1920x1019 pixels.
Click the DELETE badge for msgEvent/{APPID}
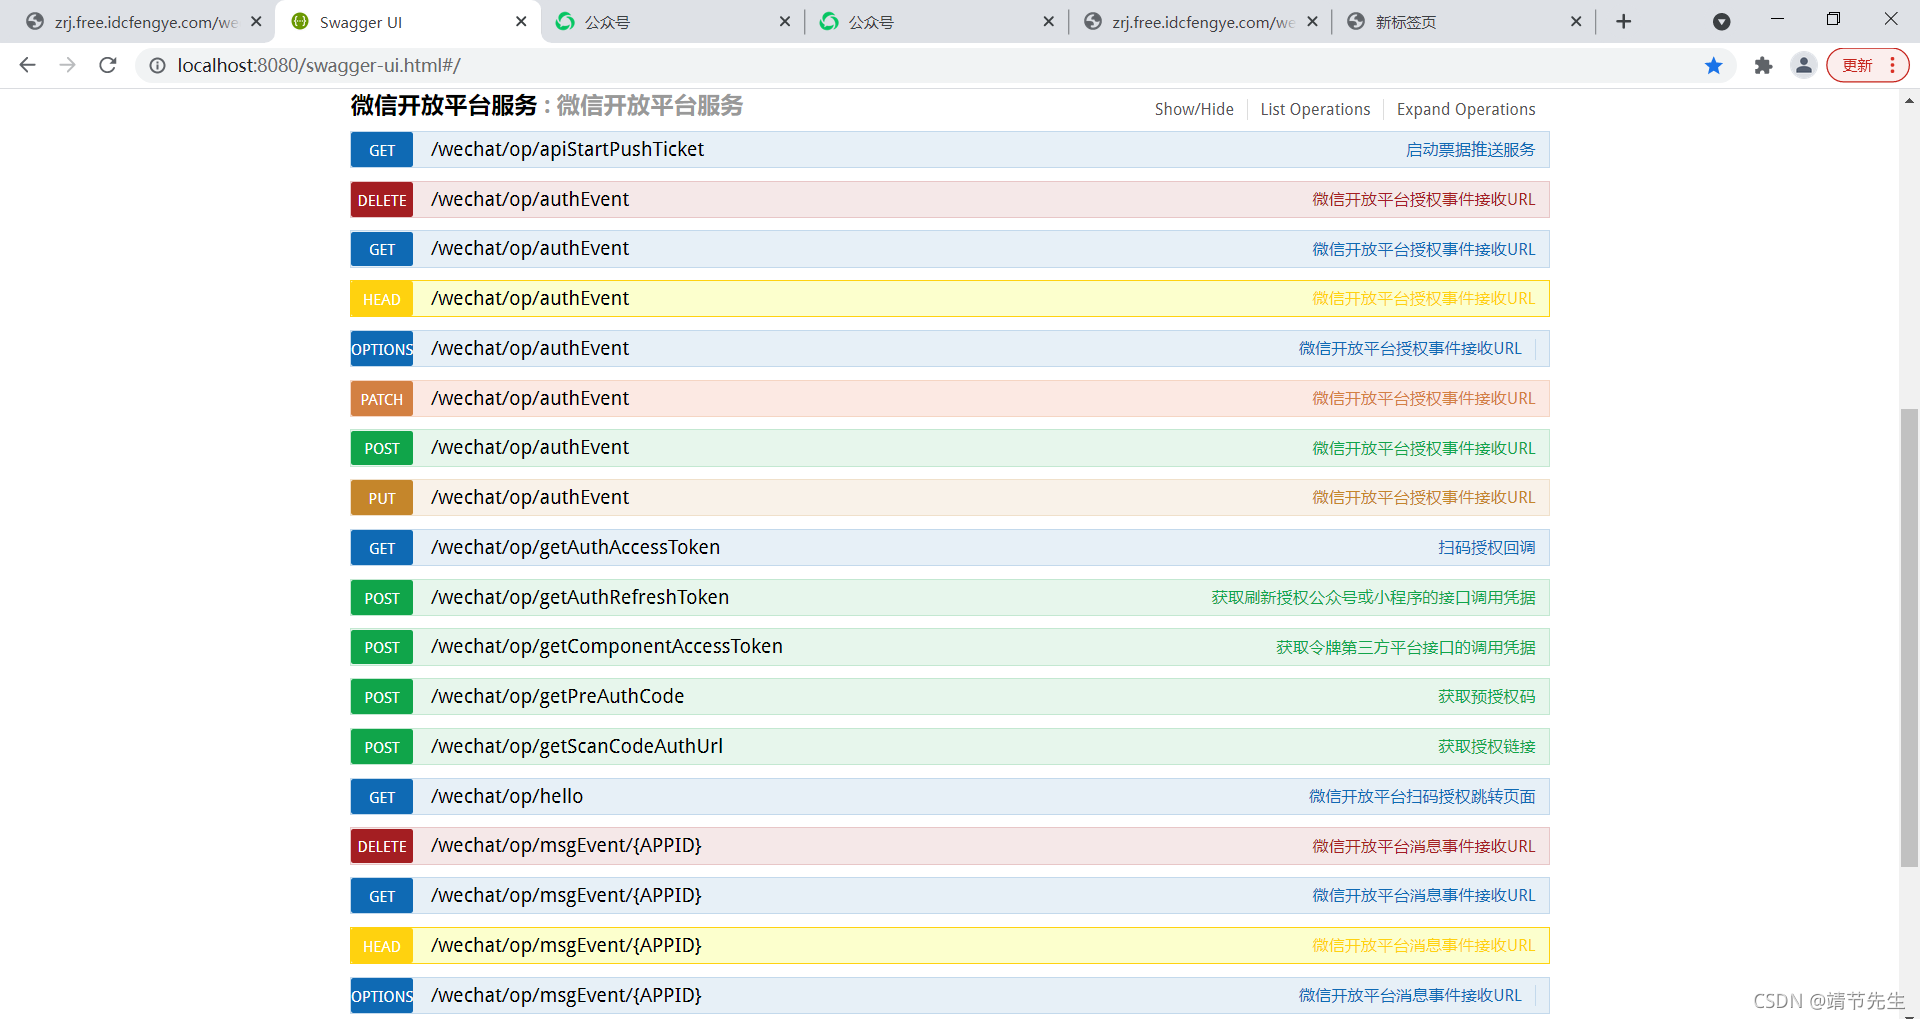tap(382, 846)
